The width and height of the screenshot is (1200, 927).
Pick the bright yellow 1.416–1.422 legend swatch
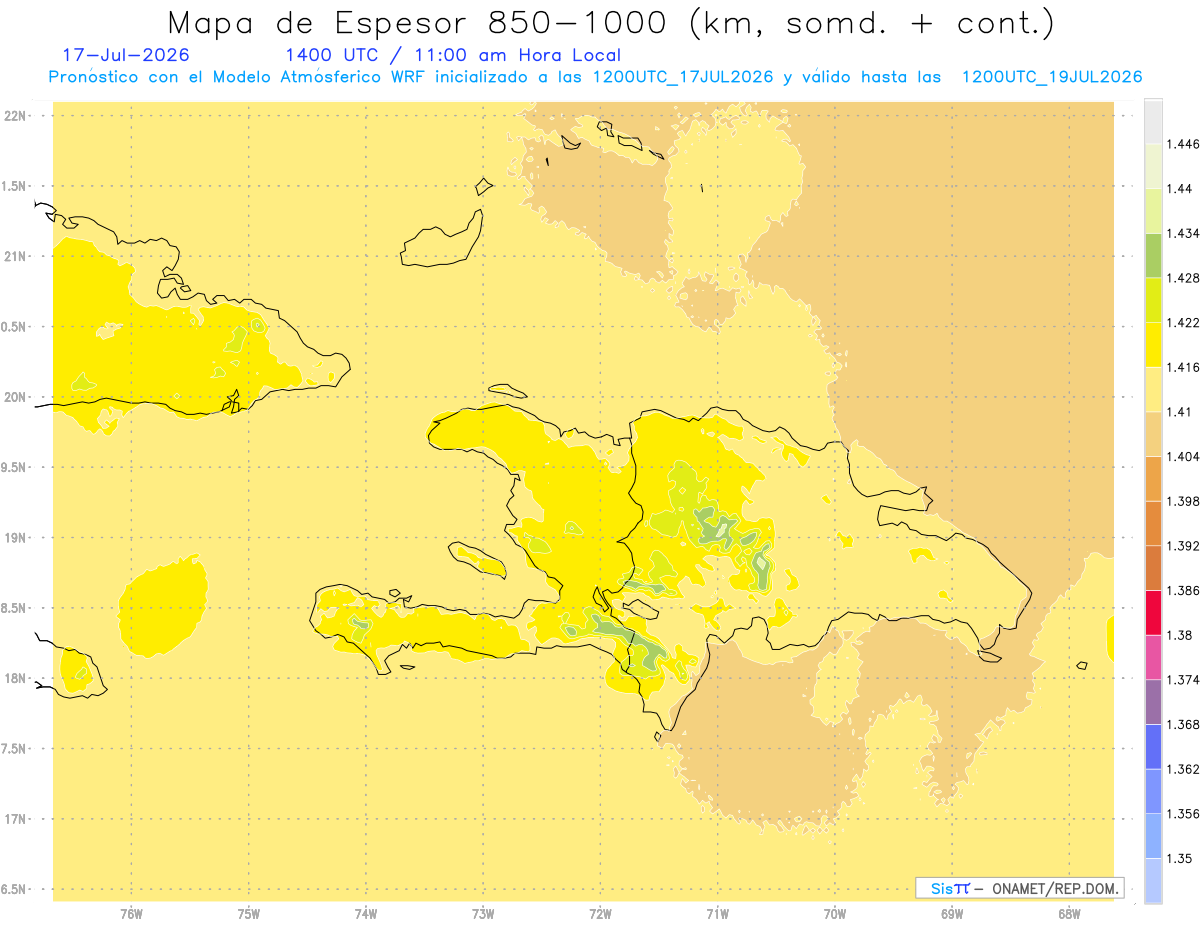tap(1153, 345)
